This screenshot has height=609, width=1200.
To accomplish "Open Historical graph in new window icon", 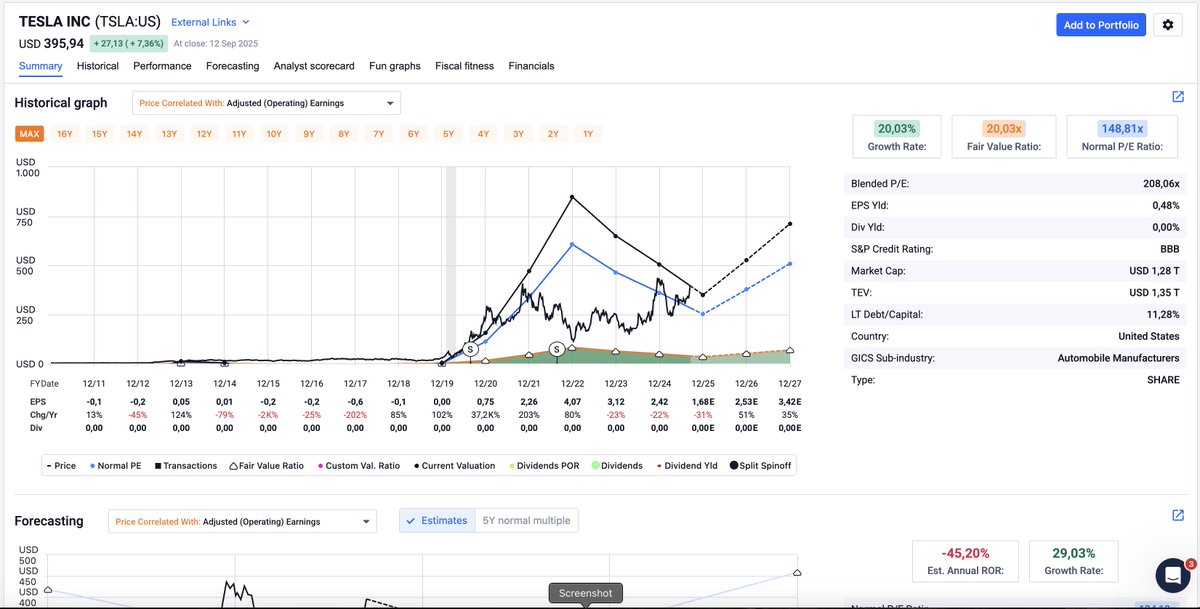I will click(x=1178, y=97).
